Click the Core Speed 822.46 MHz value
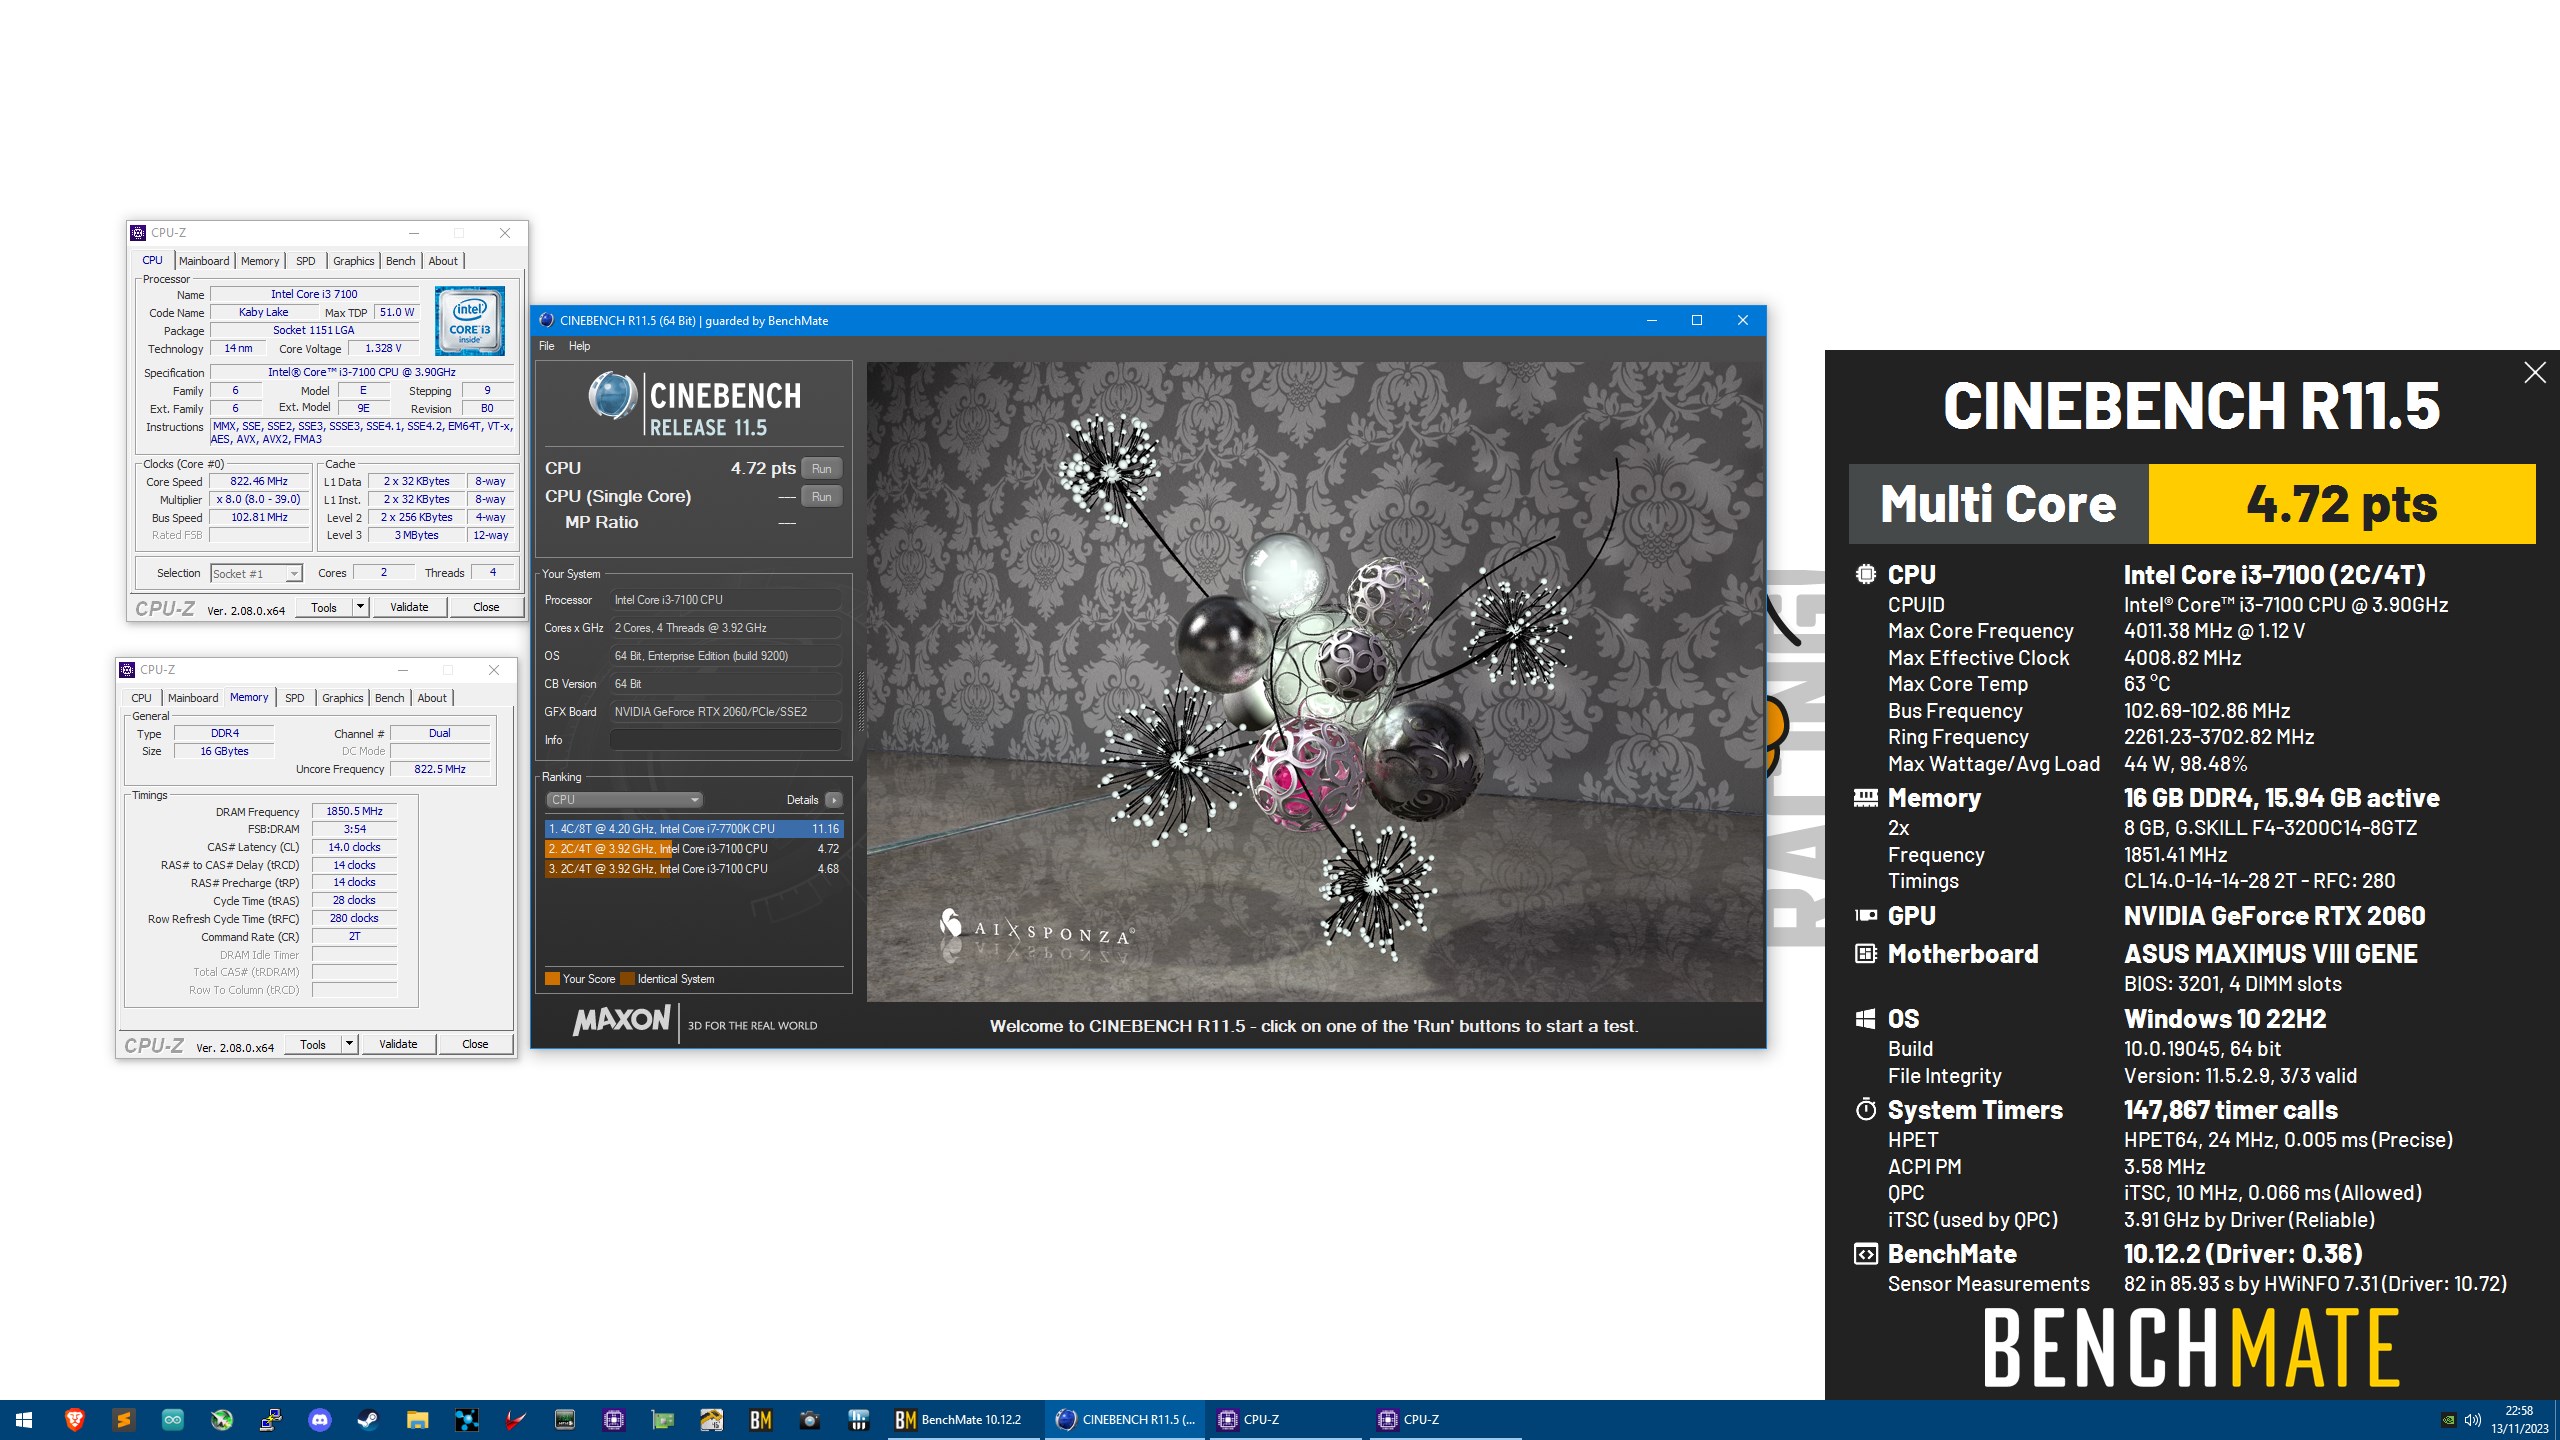The height and width of the screenshot is (1440, 2560). point(259,482)
